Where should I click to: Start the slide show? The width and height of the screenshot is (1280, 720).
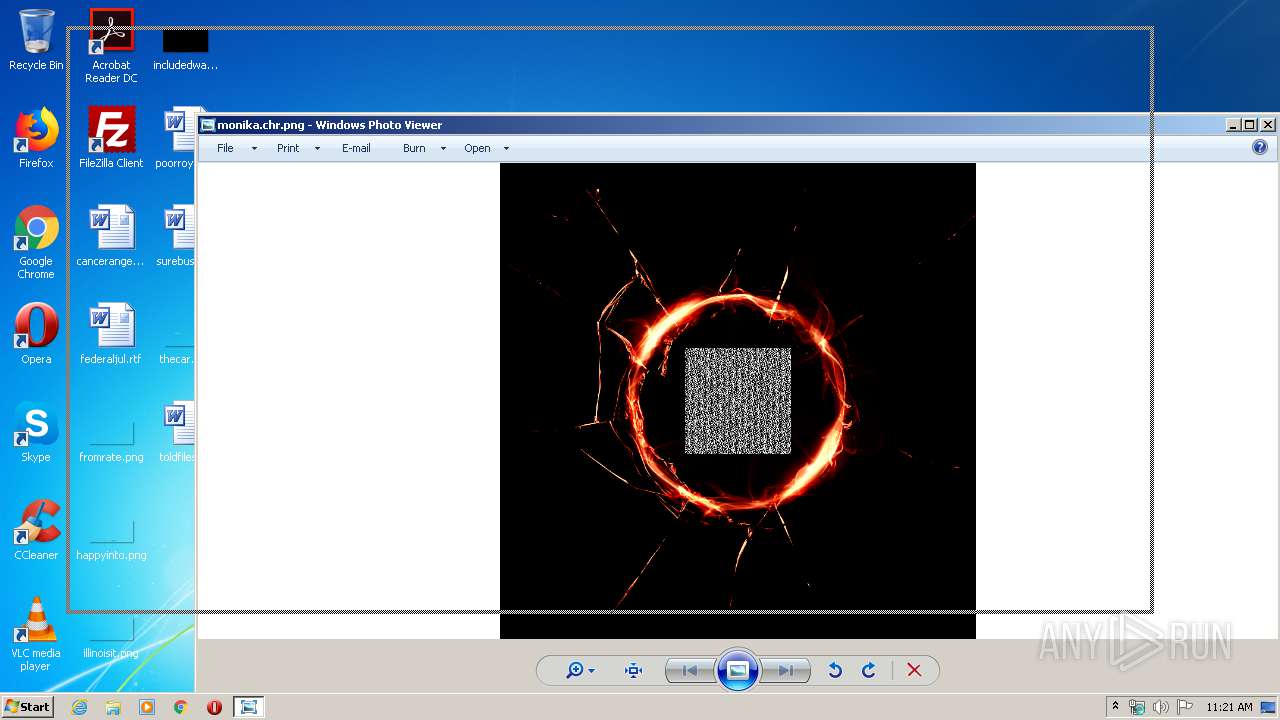738,671
